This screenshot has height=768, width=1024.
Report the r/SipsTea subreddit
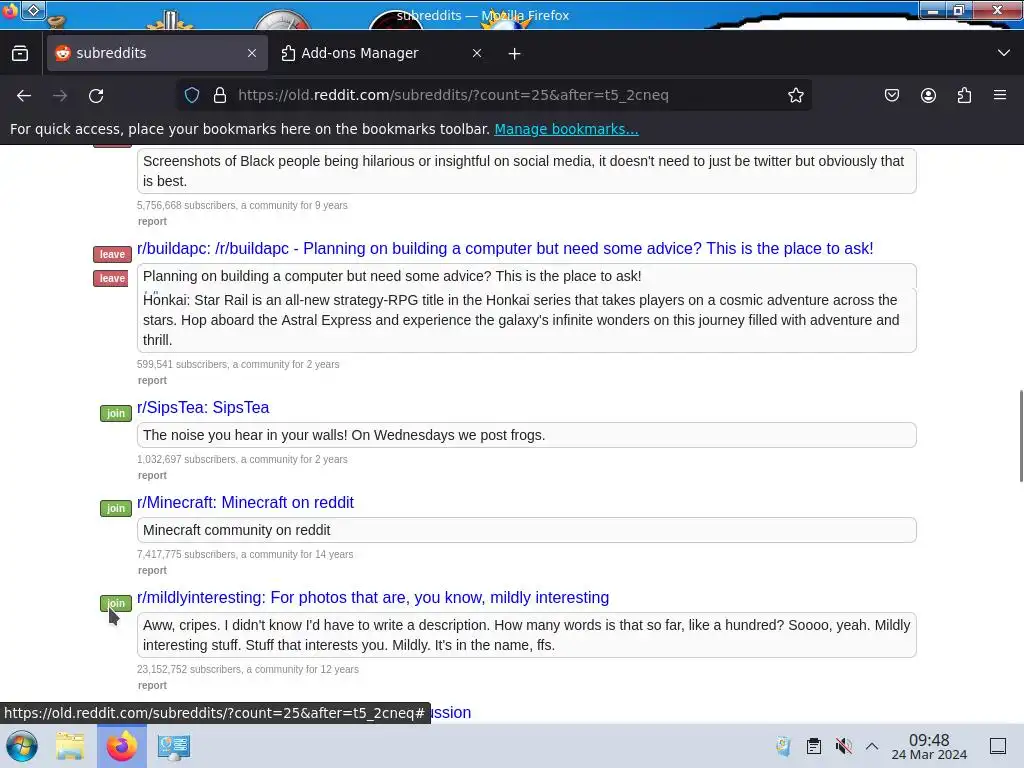152,475
